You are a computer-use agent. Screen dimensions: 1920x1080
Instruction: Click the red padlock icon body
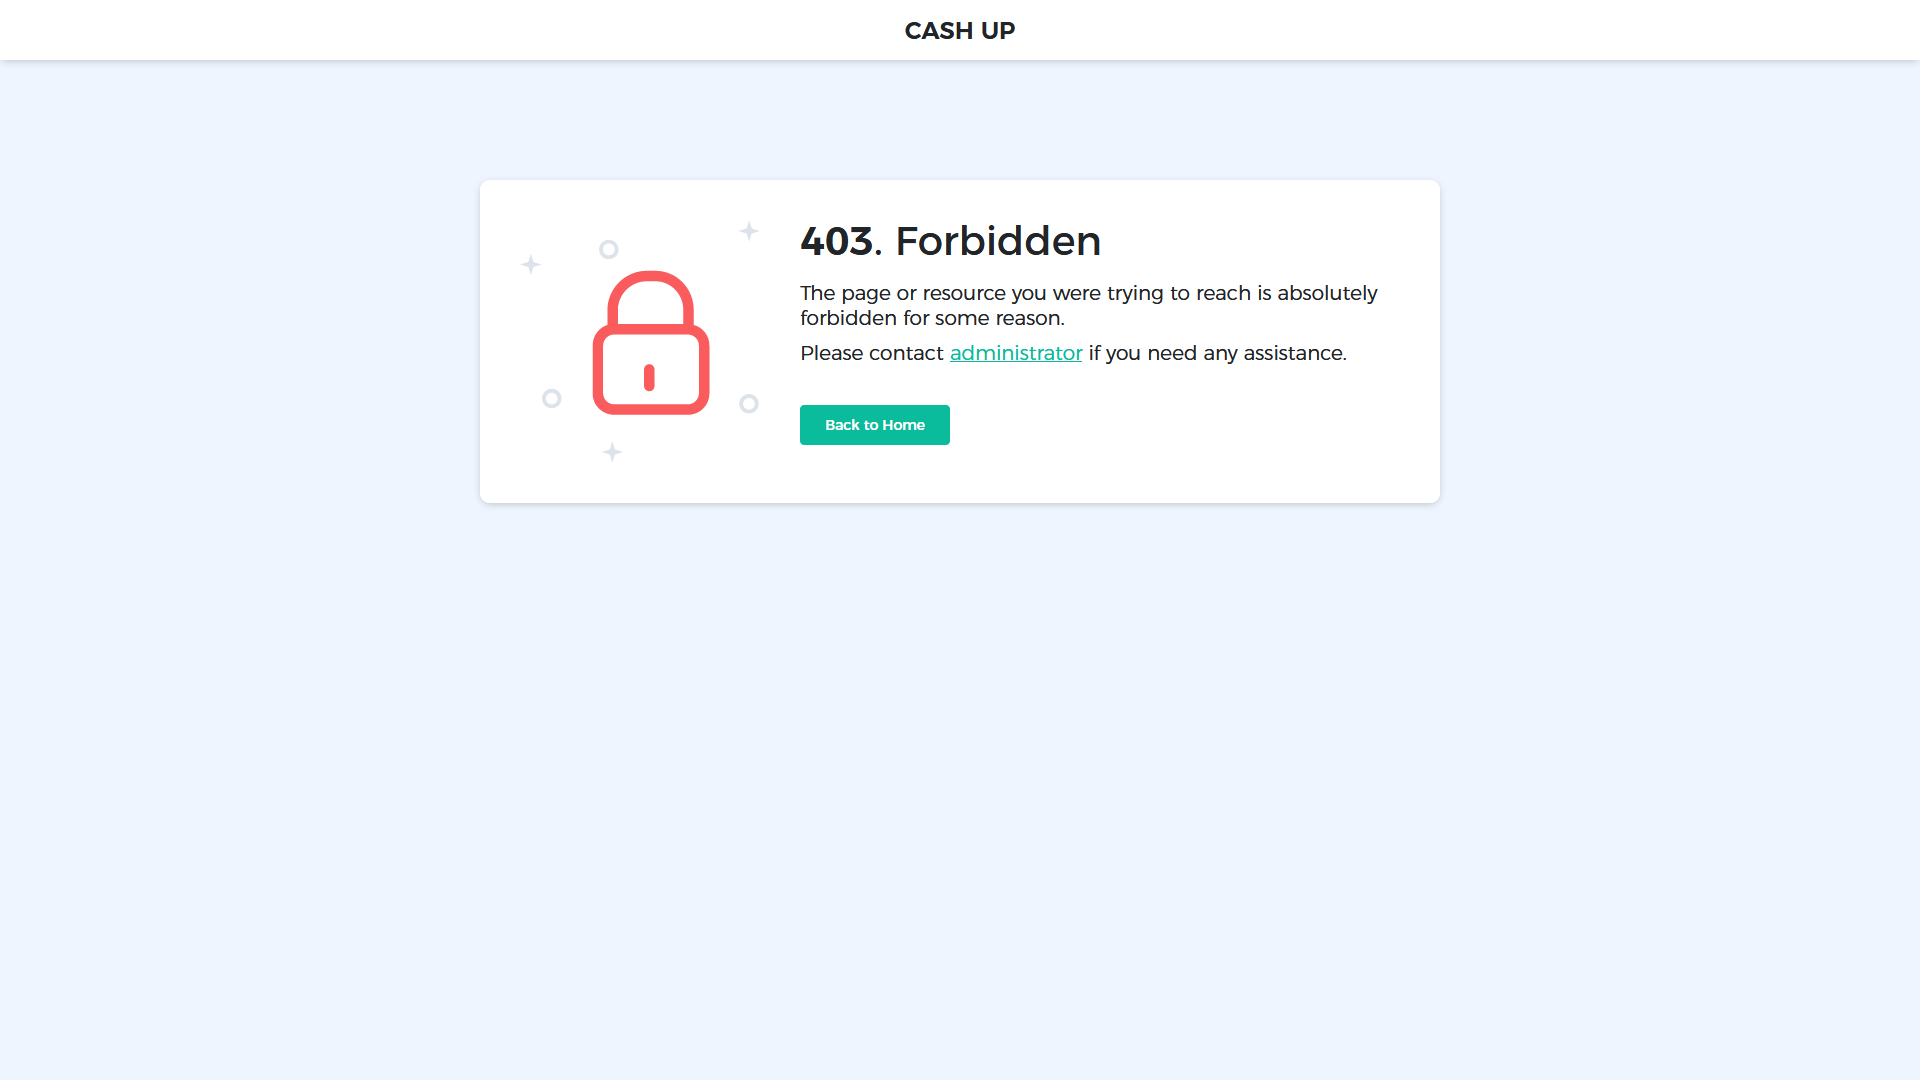pos(651,370)
